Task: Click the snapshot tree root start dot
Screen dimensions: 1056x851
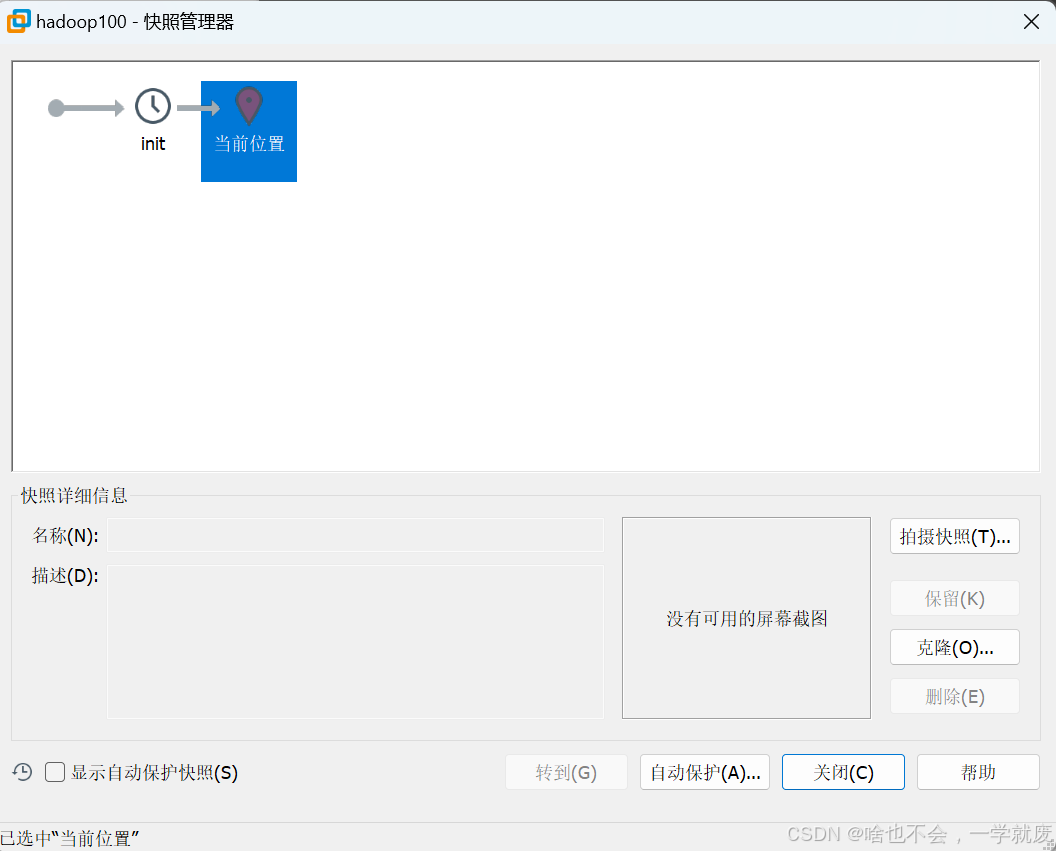Action: (x=57, y=108)
